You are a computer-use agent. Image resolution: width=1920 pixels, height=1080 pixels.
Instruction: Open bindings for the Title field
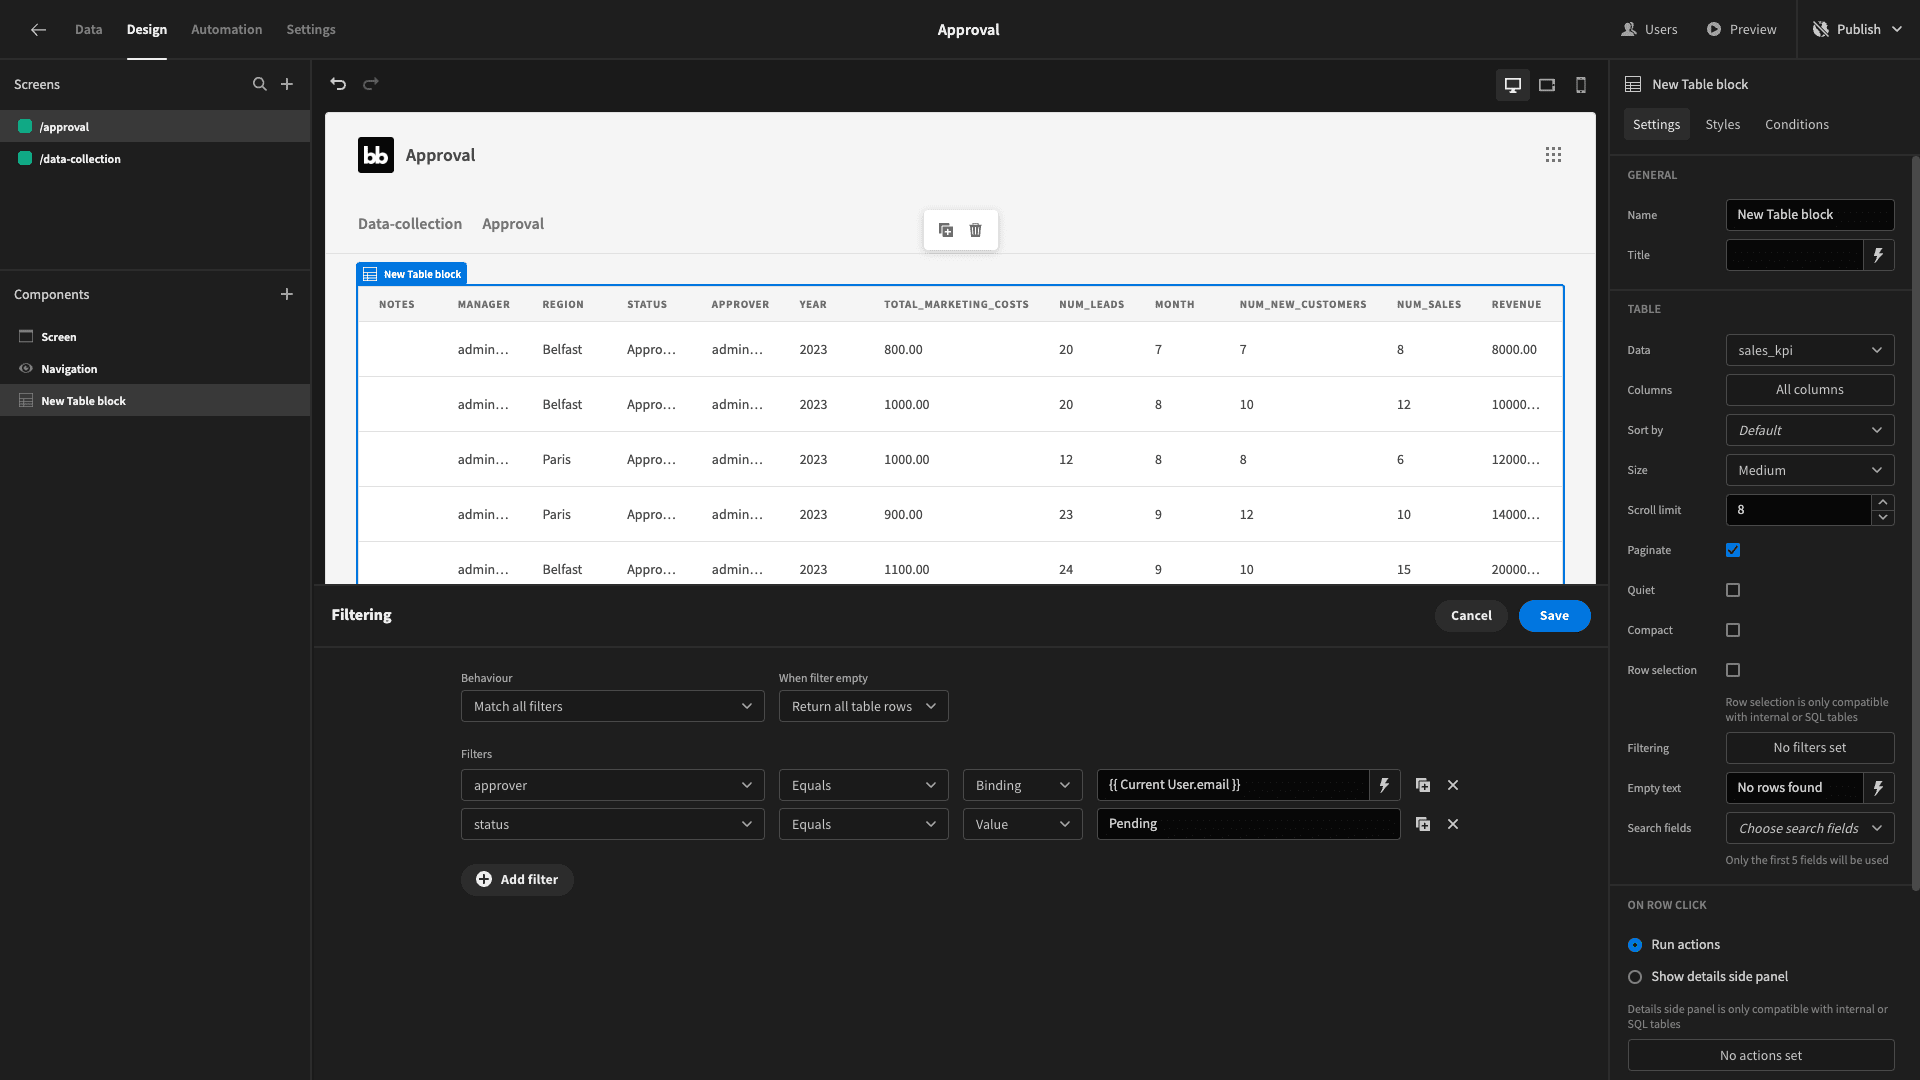(x=1879, y=255)
